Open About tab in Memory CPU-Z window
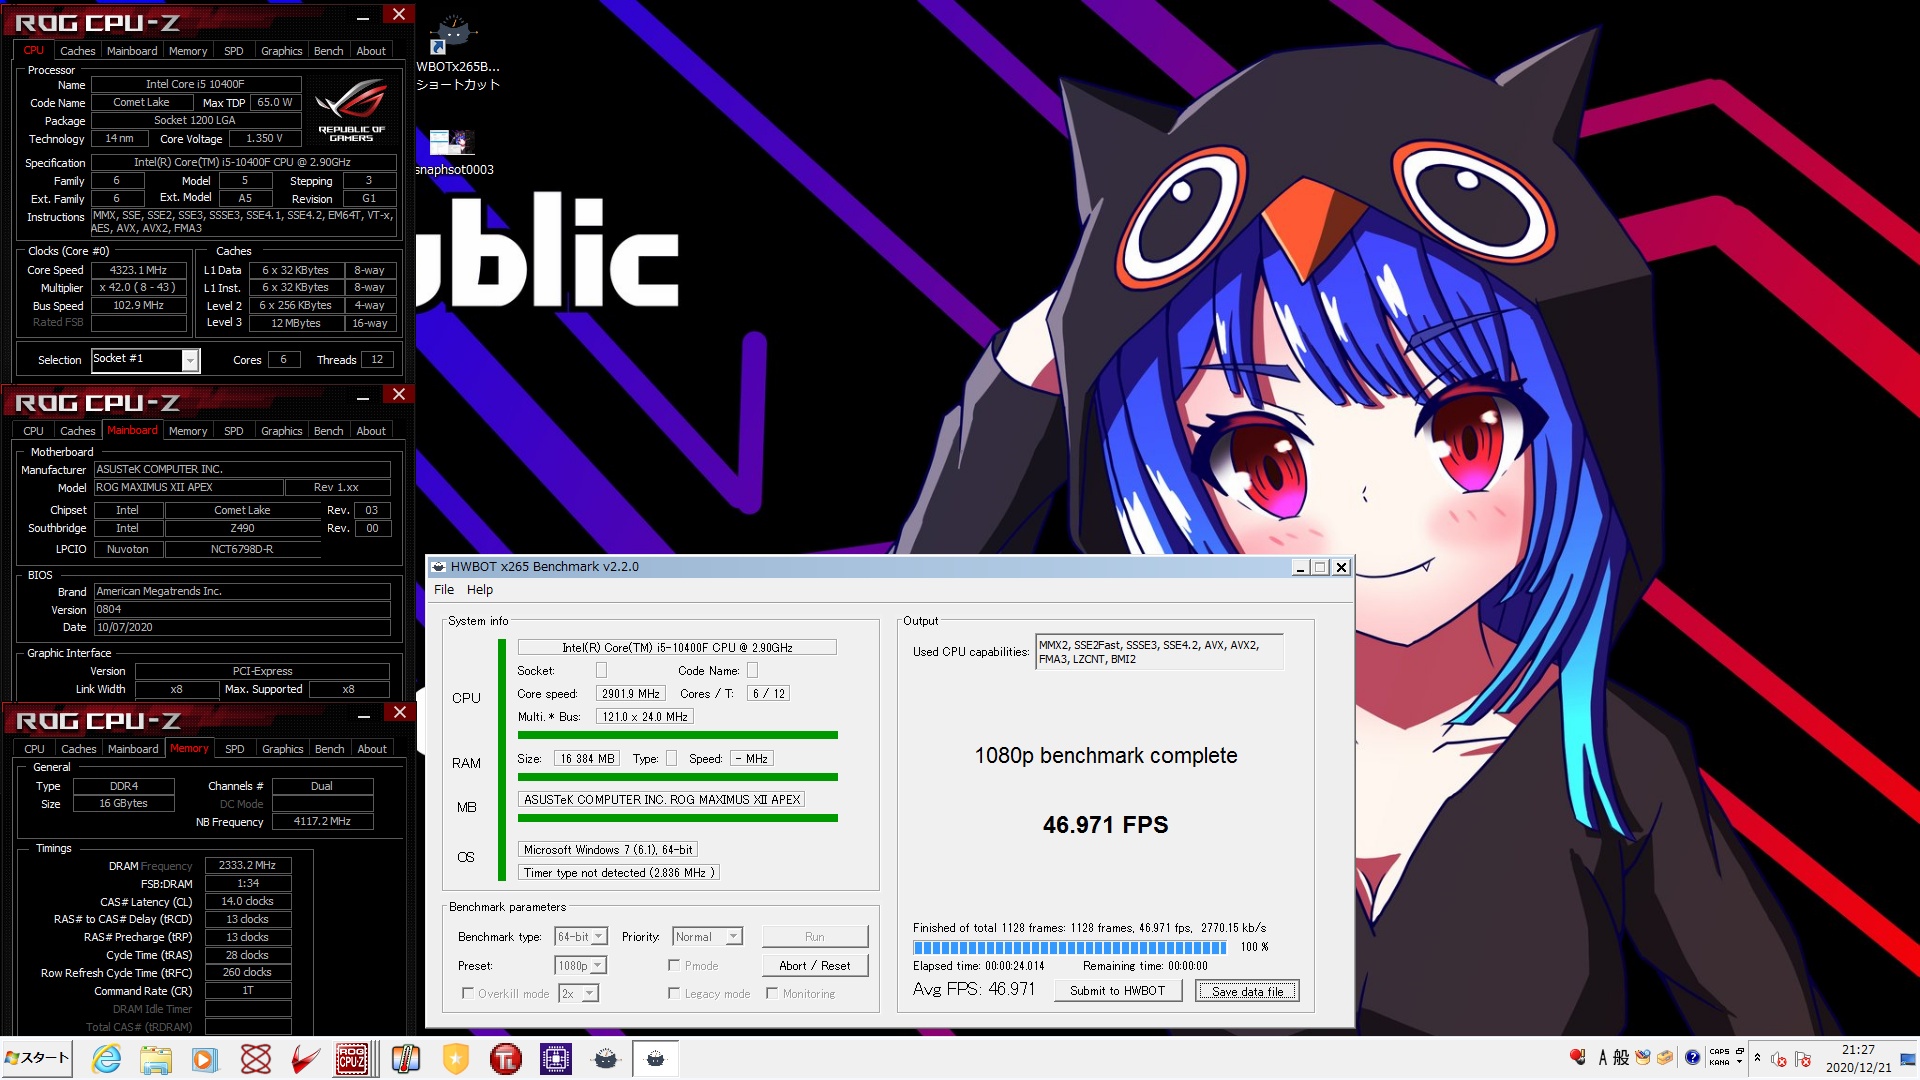 coord(372,749)
